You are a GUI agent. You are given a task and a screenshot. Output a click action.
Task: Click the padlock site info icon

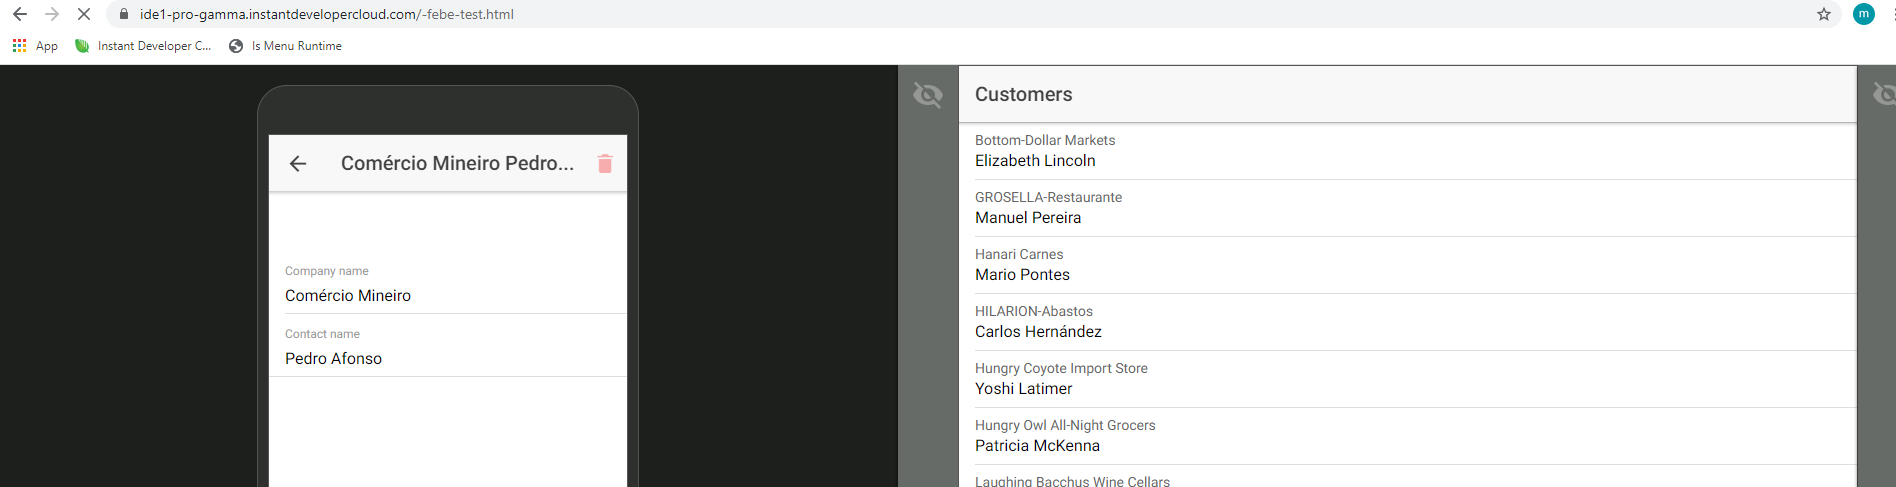124,14
